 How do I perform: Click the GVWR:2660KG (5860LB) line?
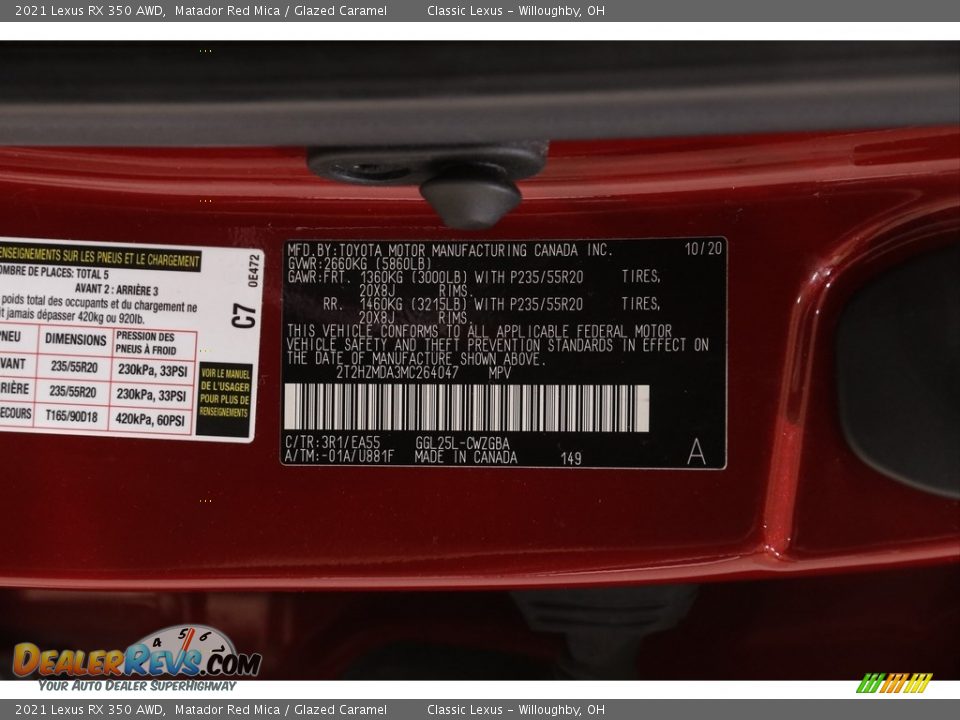point(360,263)
